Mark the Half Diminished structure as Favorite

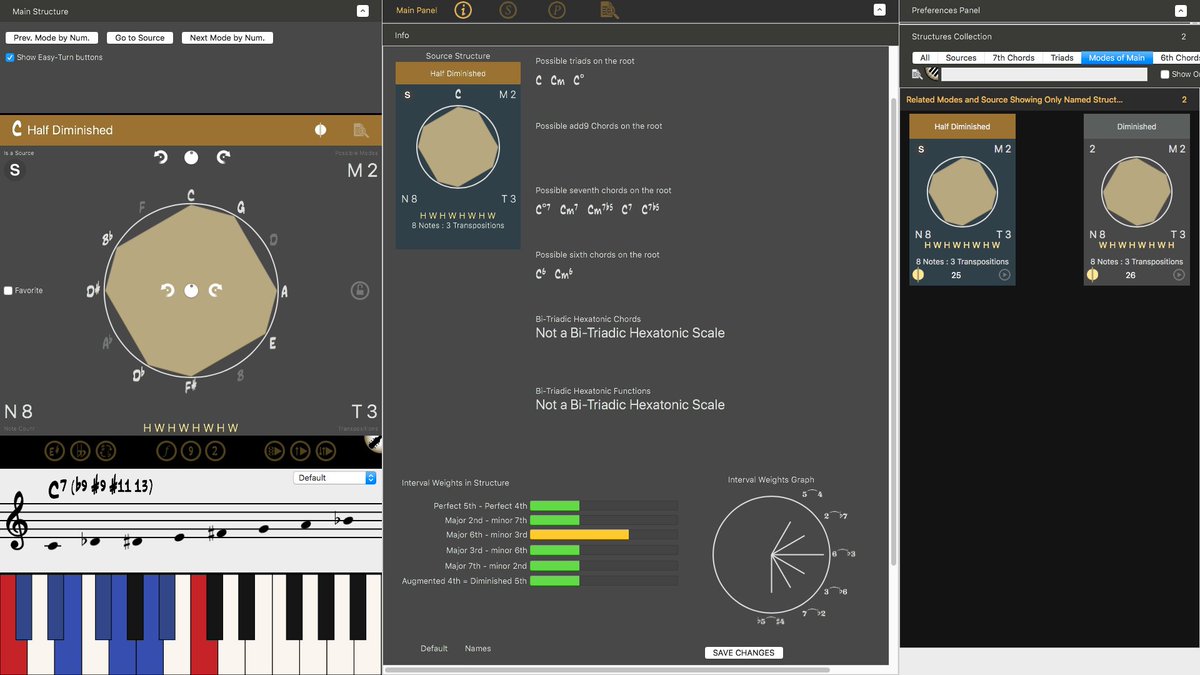tap(9, 291)
